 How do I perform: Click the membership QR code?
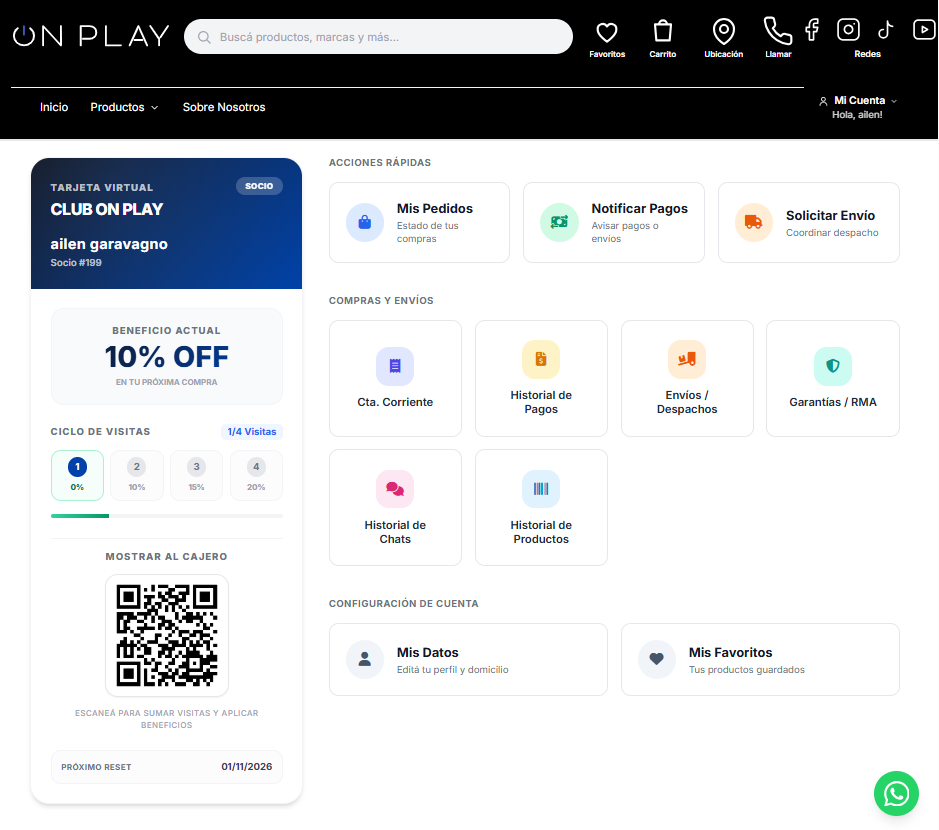coord(166,635)
